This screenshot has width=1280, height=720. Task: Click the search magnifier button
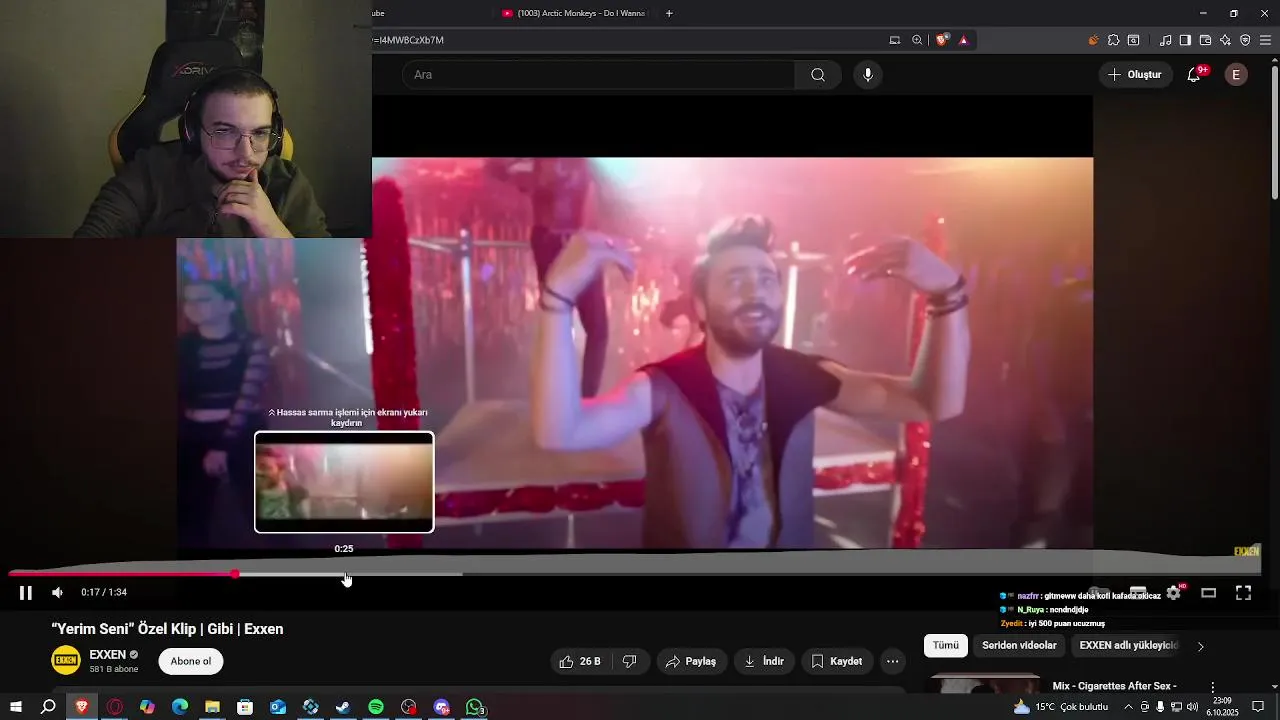pyautogui.click(x=818, y=75)
